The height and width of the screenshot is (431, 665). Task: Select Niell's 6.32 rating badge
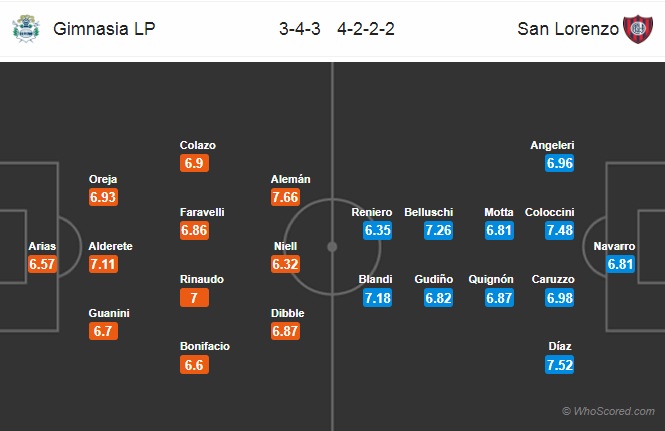(285, 264)
